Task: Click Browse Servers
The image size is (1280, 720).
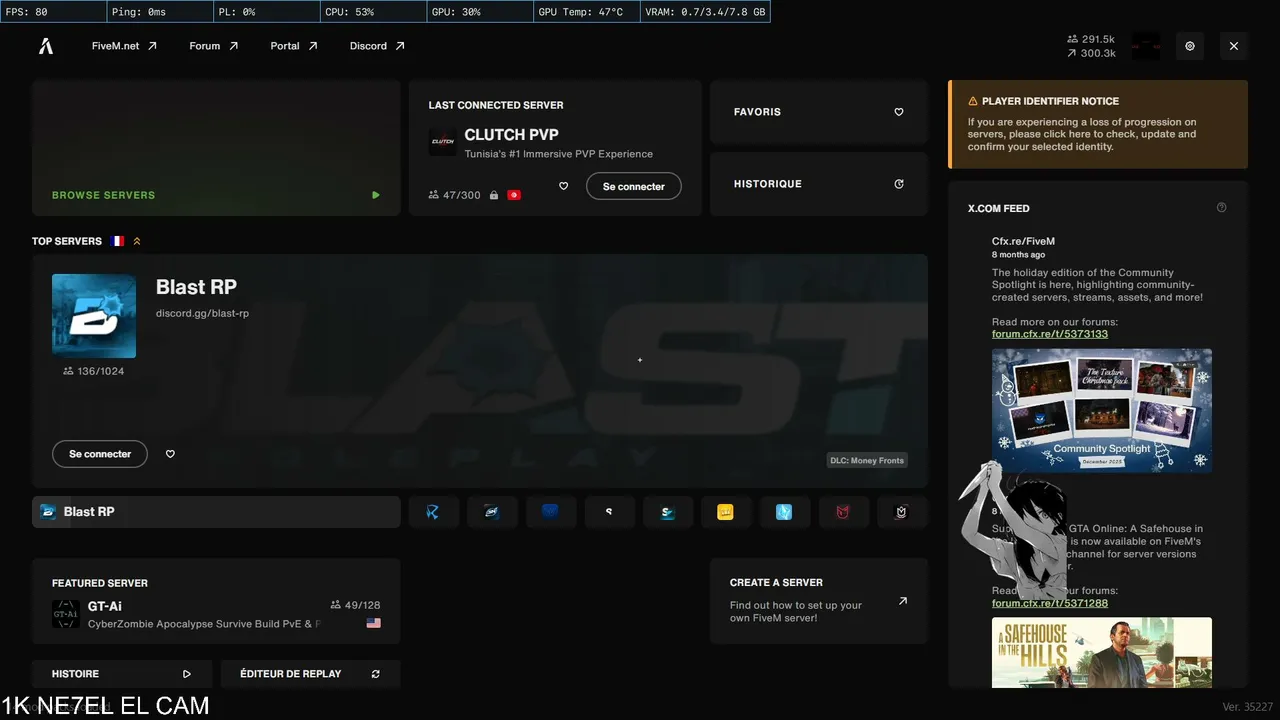Action: [216, 148]
